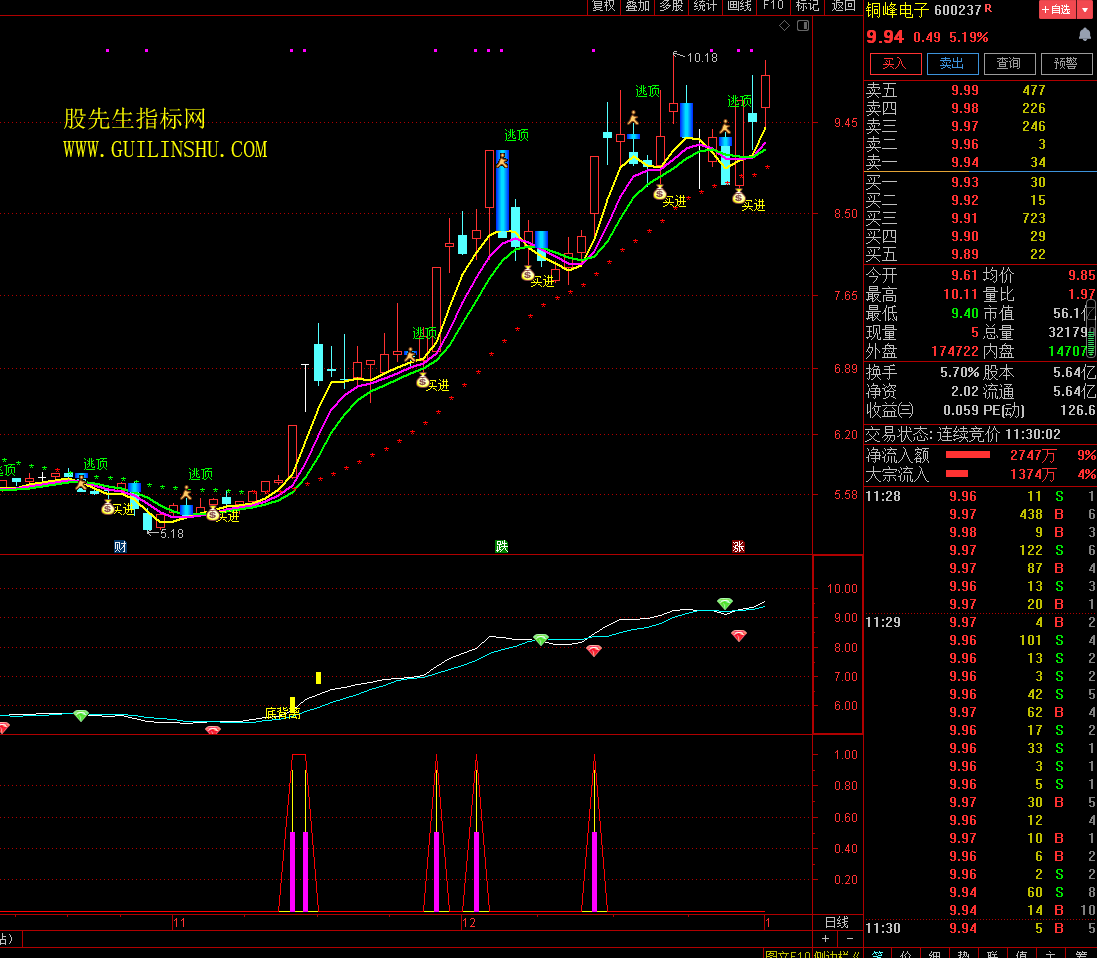This screenshot has height=958, width=1097.
Task: Click running man icon left of 10.18 peak
Action: 633,118
